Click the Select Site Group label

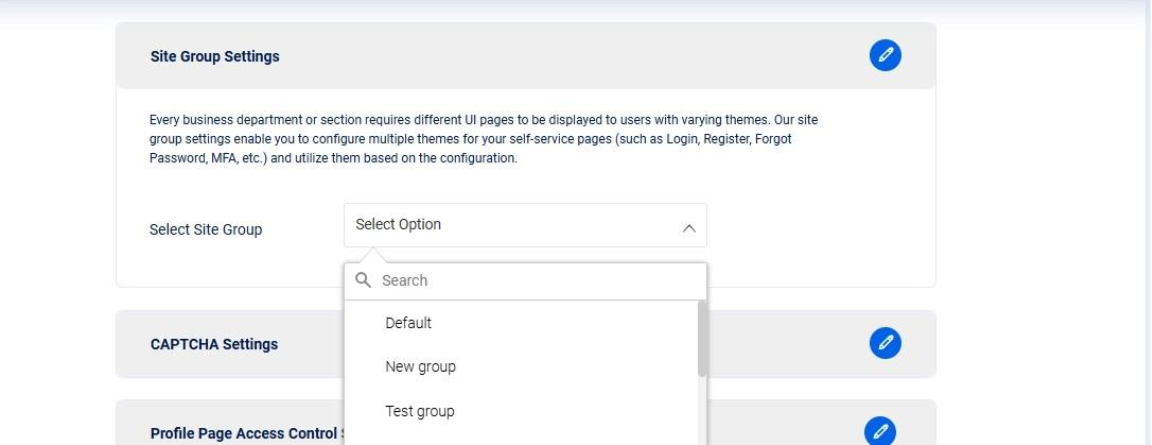205,230
